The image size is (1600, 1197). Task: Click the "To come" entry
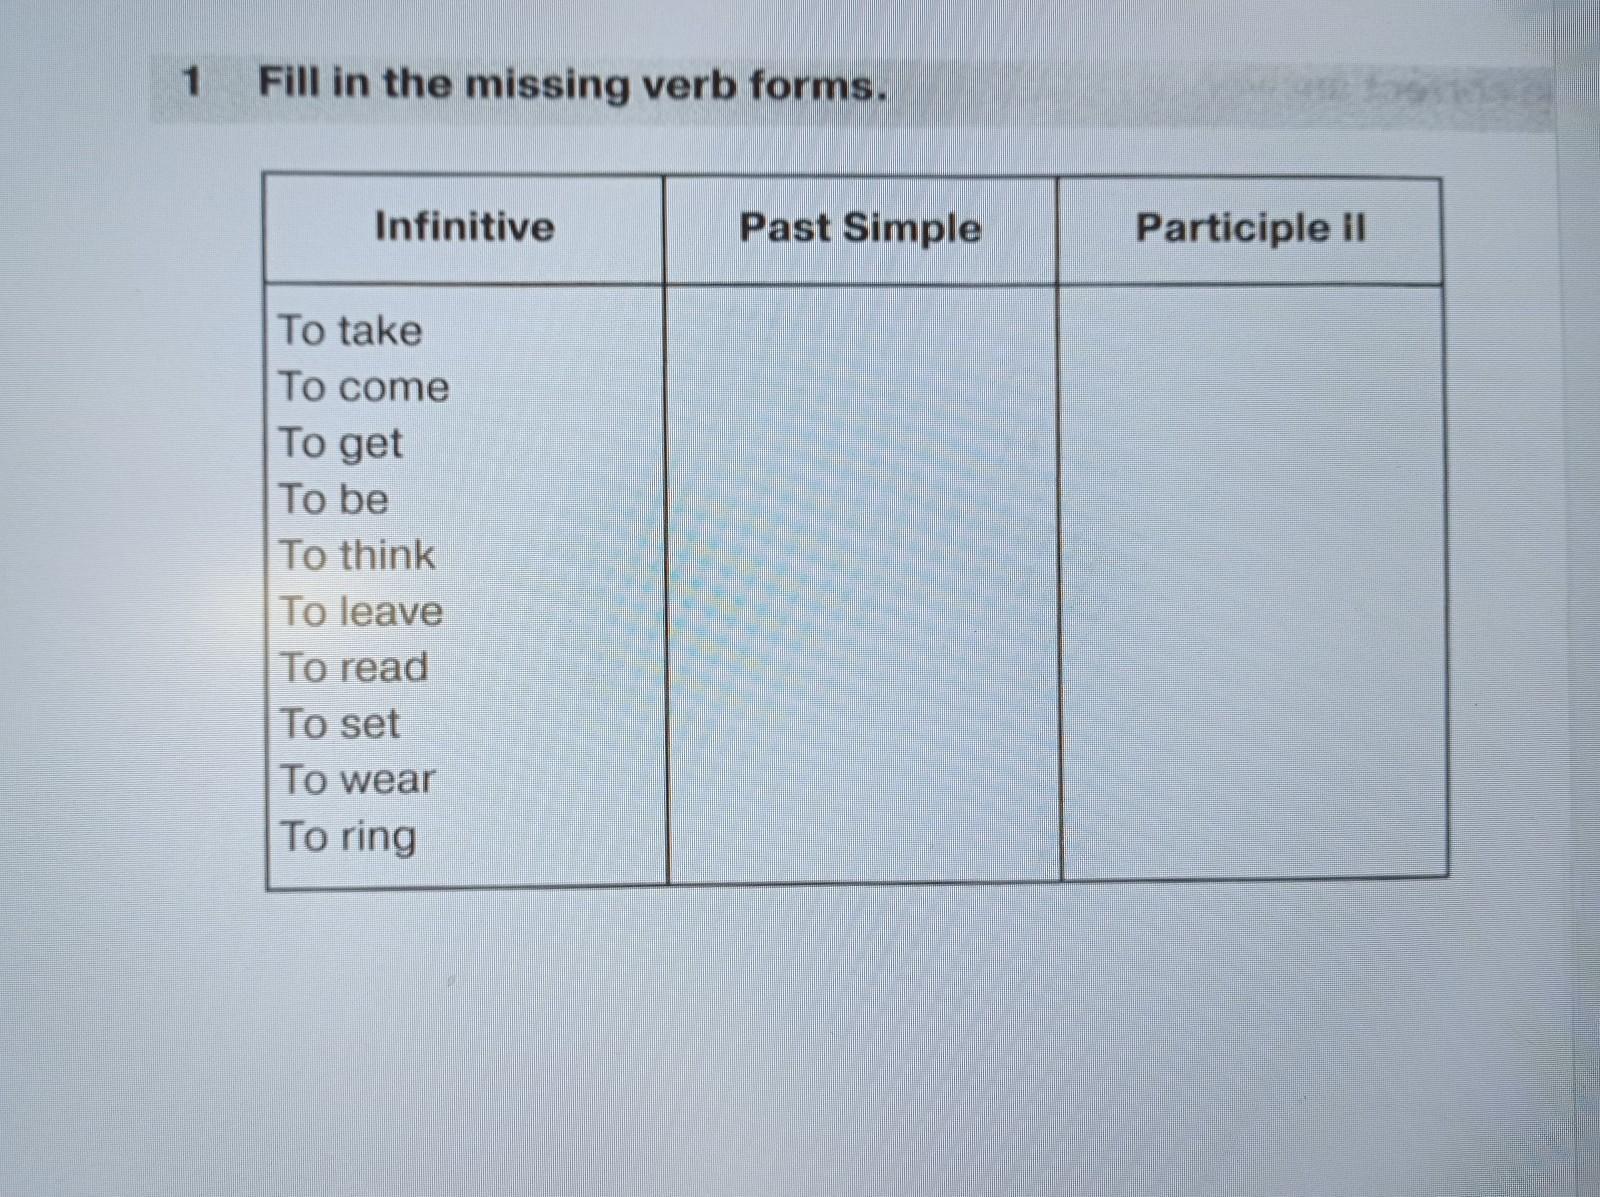tap(364, 387)
